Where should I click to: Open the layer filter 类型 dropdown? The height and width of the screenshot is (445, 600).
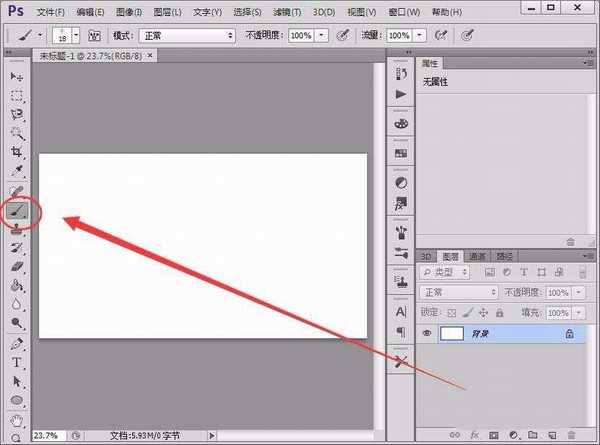coord(450,272)
